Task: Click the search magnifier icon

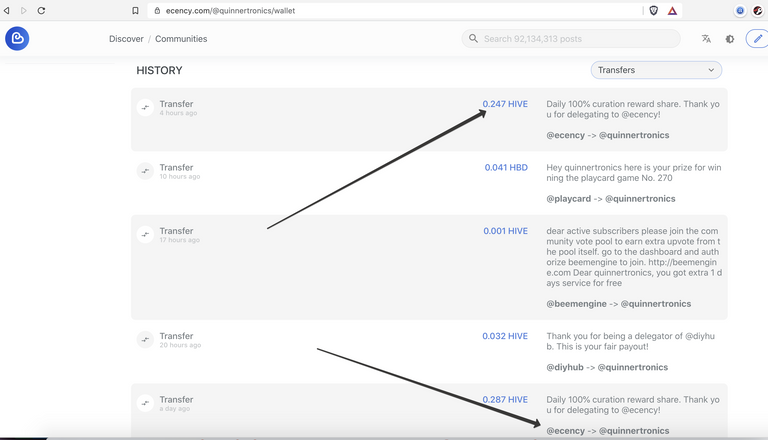Action: tap(473, 38)
